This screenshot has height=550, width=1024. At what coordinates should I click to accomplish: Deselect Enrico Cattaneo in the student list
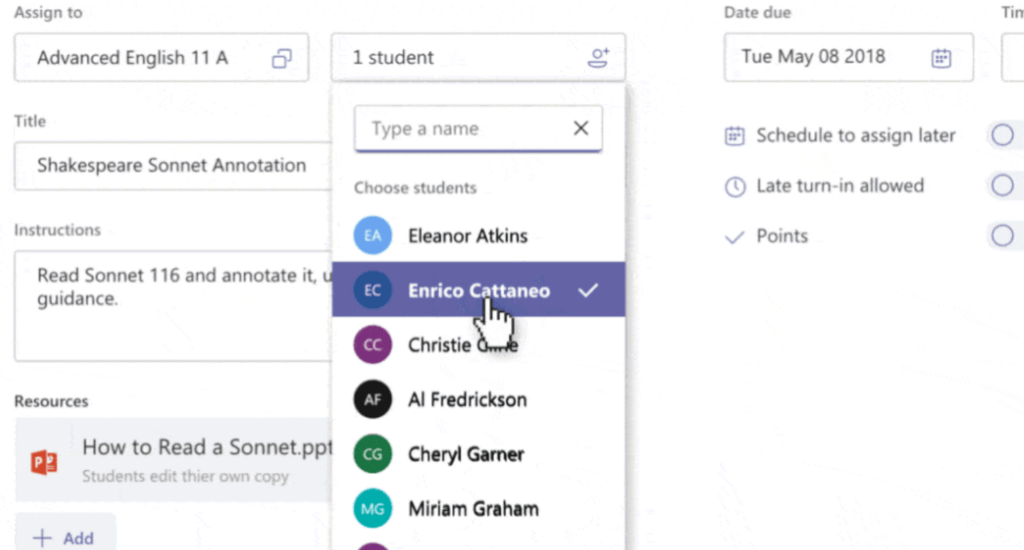(478, 289)
